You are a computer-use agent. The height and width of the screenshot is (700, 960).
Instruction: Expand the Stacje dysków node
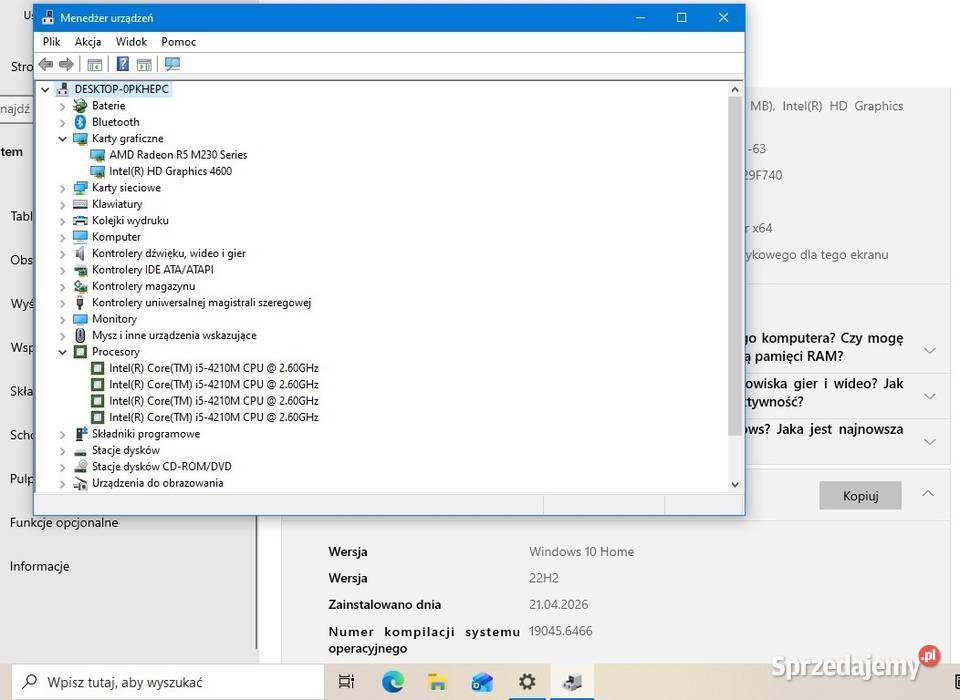pyautogui.click(x=62, y=450)
